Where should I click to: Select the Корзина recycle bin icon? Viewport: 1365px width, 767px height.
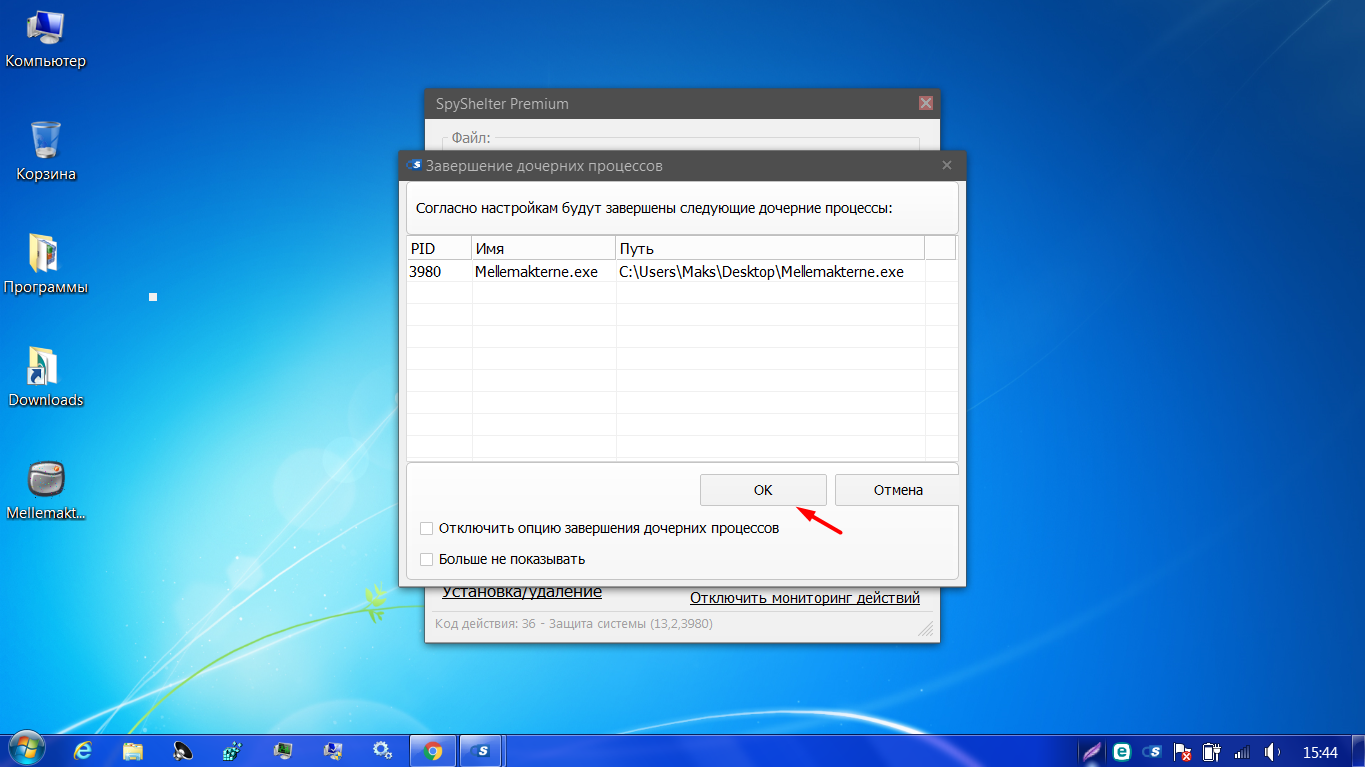[x=46, y=152]
